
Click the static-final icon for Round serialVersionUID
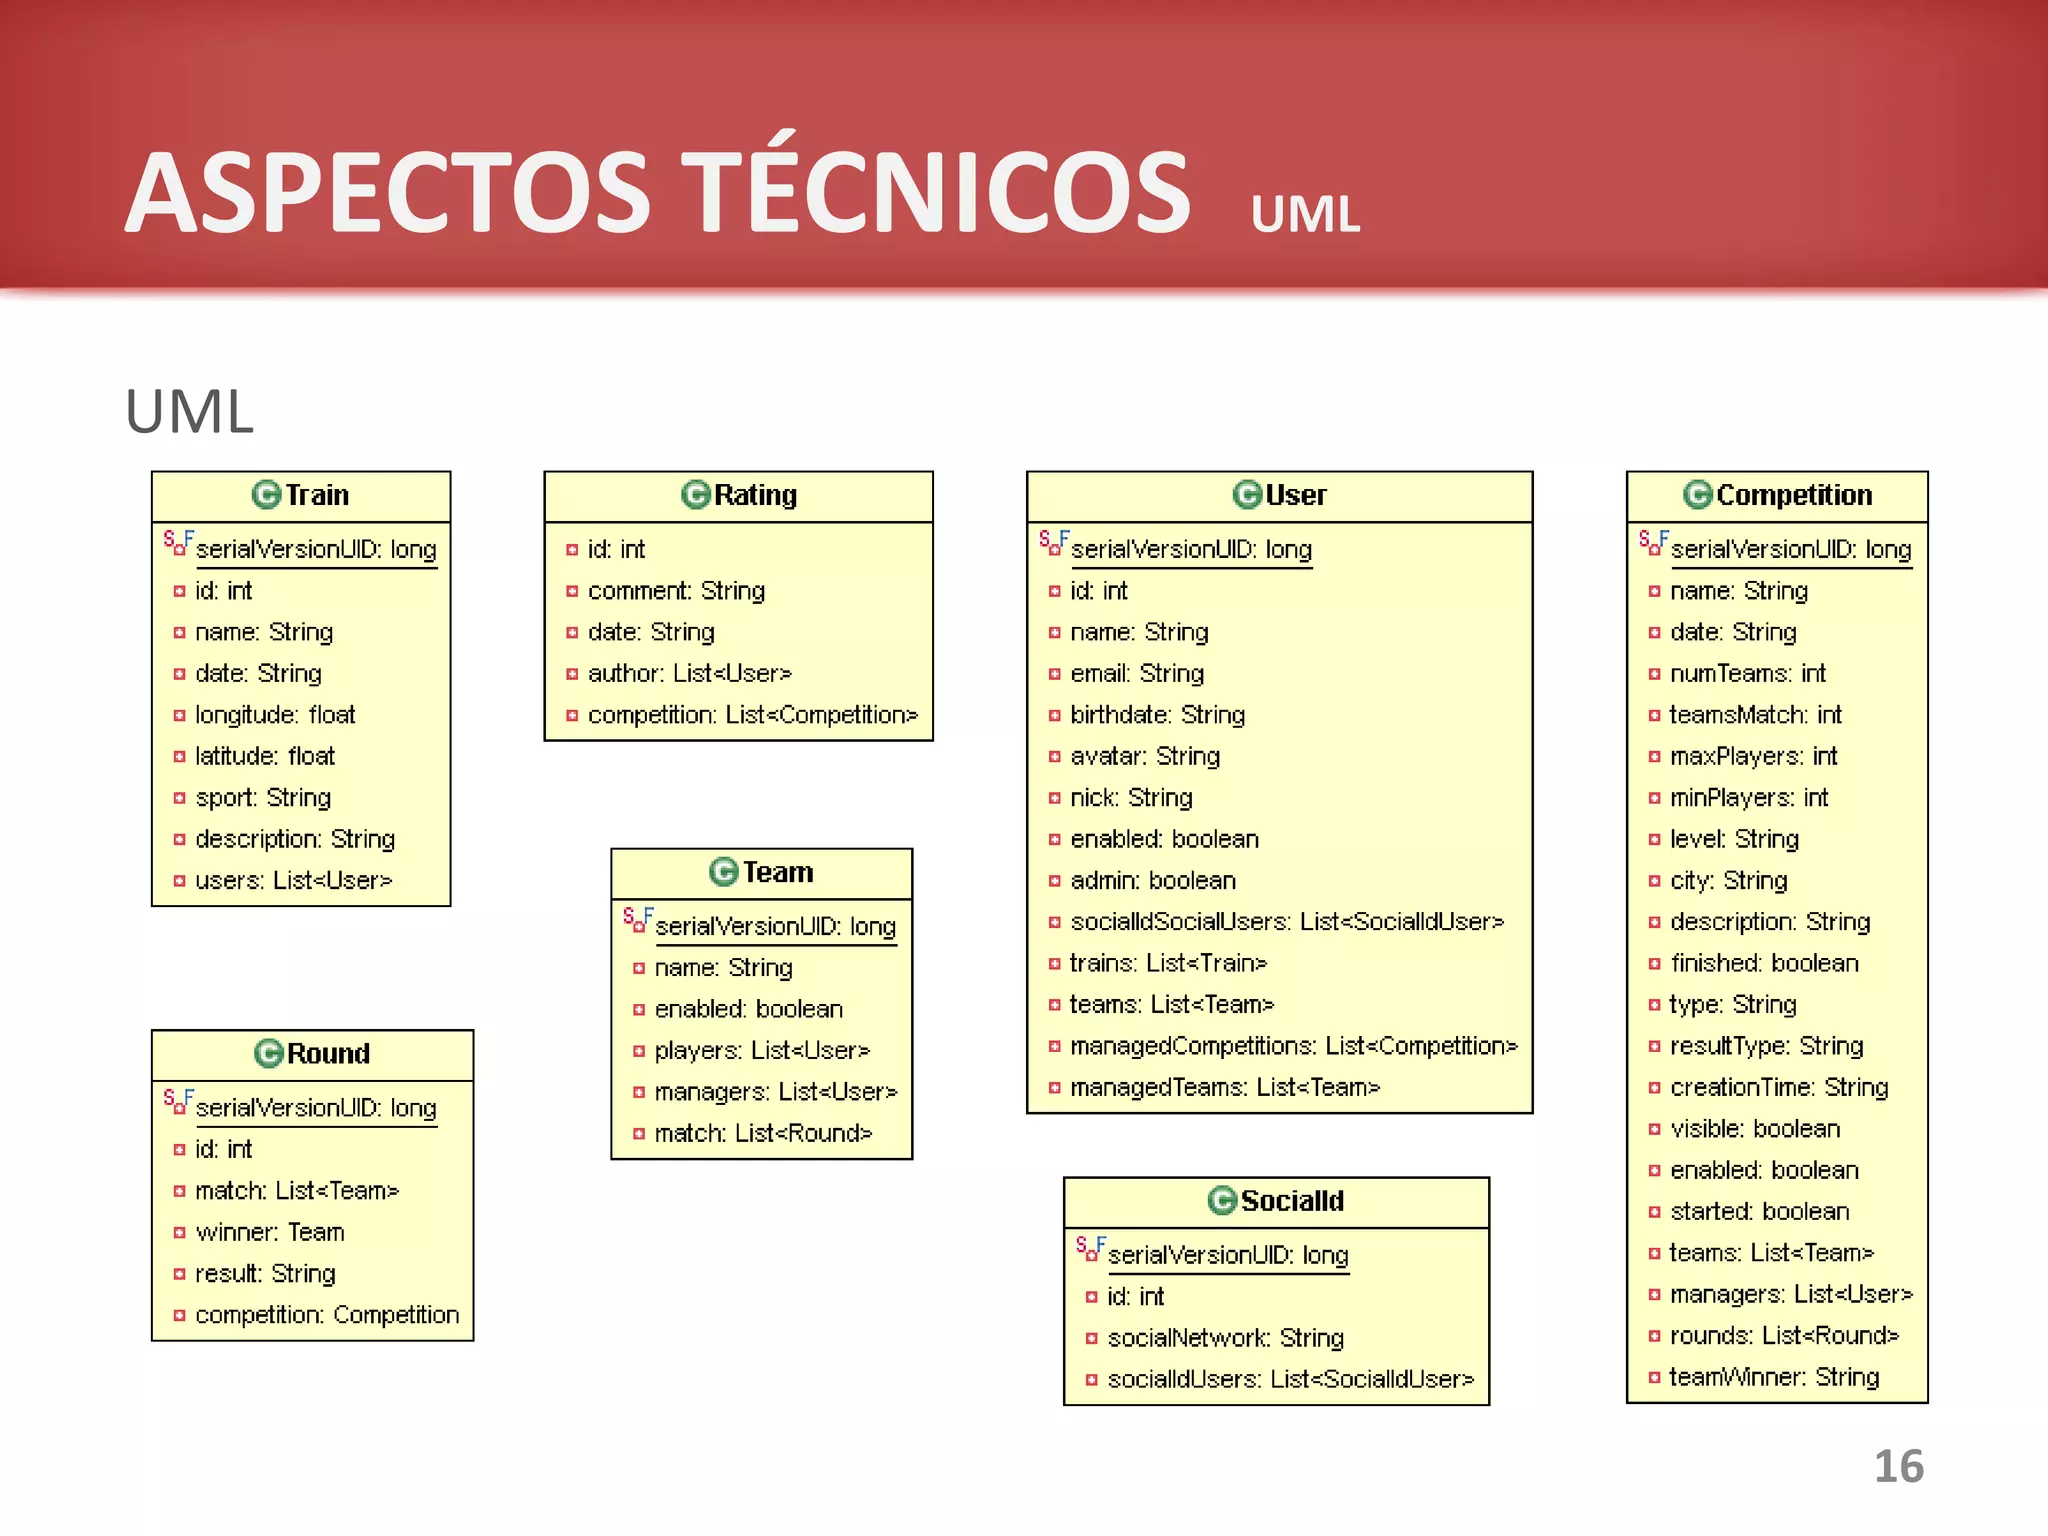tap(178, 1102)
